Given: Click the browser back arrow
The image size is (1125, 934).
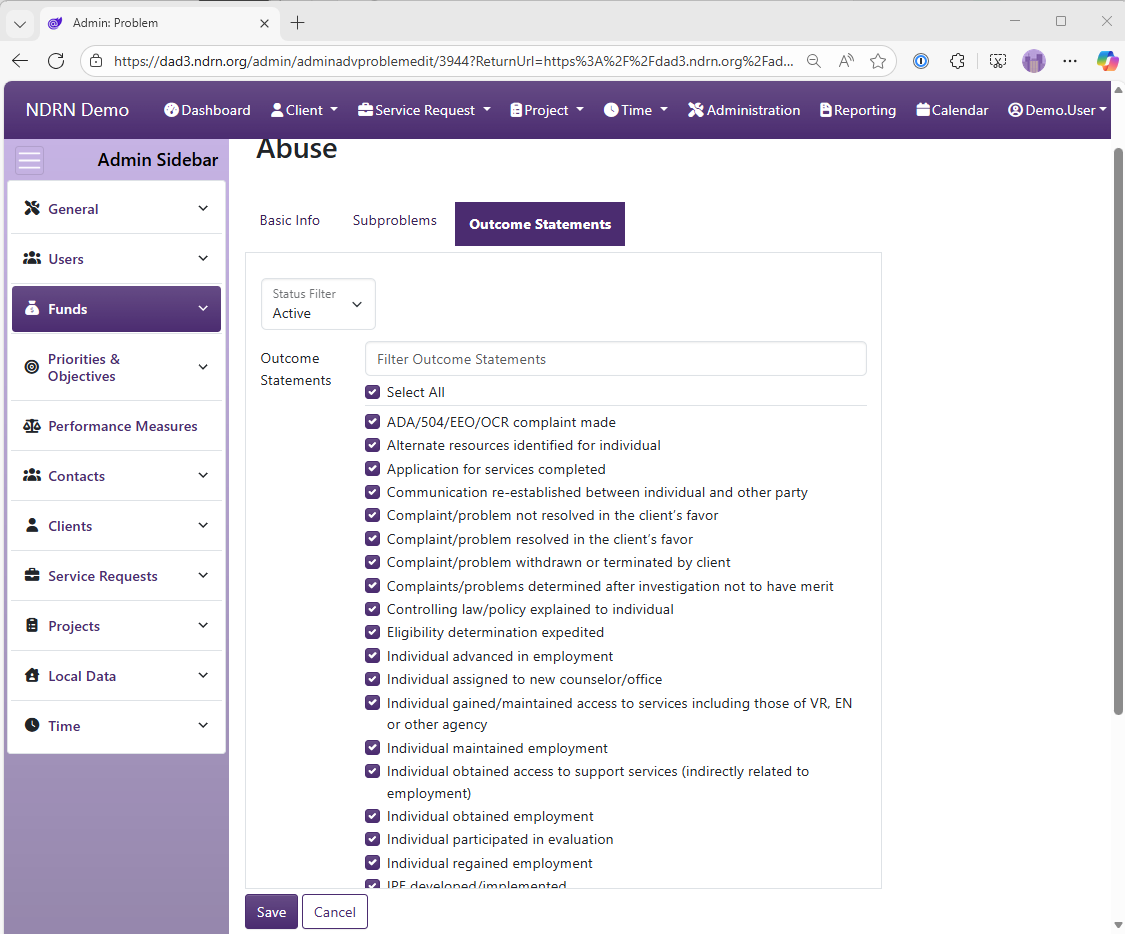Looking at the screenshot, I should point(20,61).
